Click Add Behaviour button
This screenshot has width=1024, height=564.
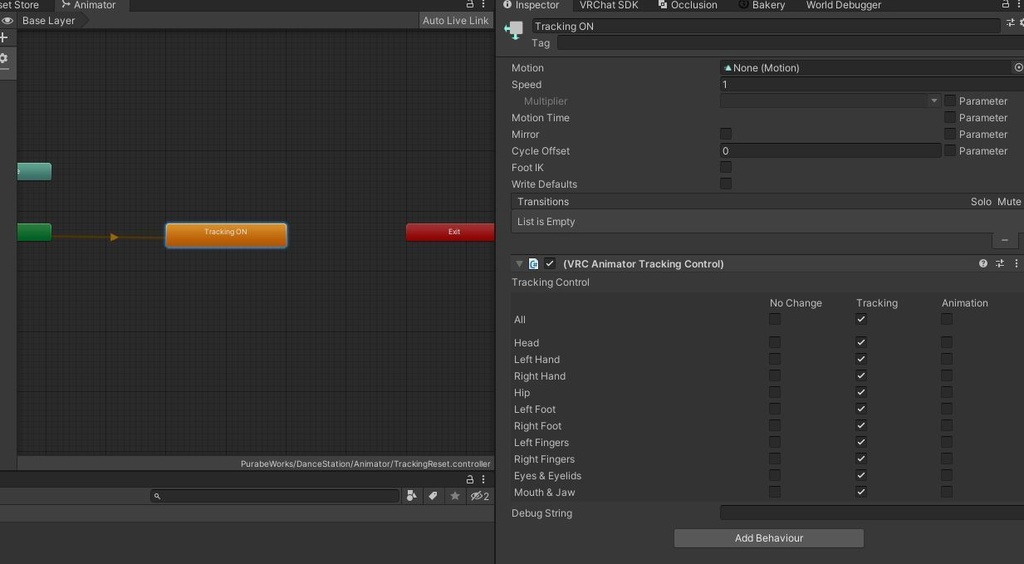[x=769, y=538]
